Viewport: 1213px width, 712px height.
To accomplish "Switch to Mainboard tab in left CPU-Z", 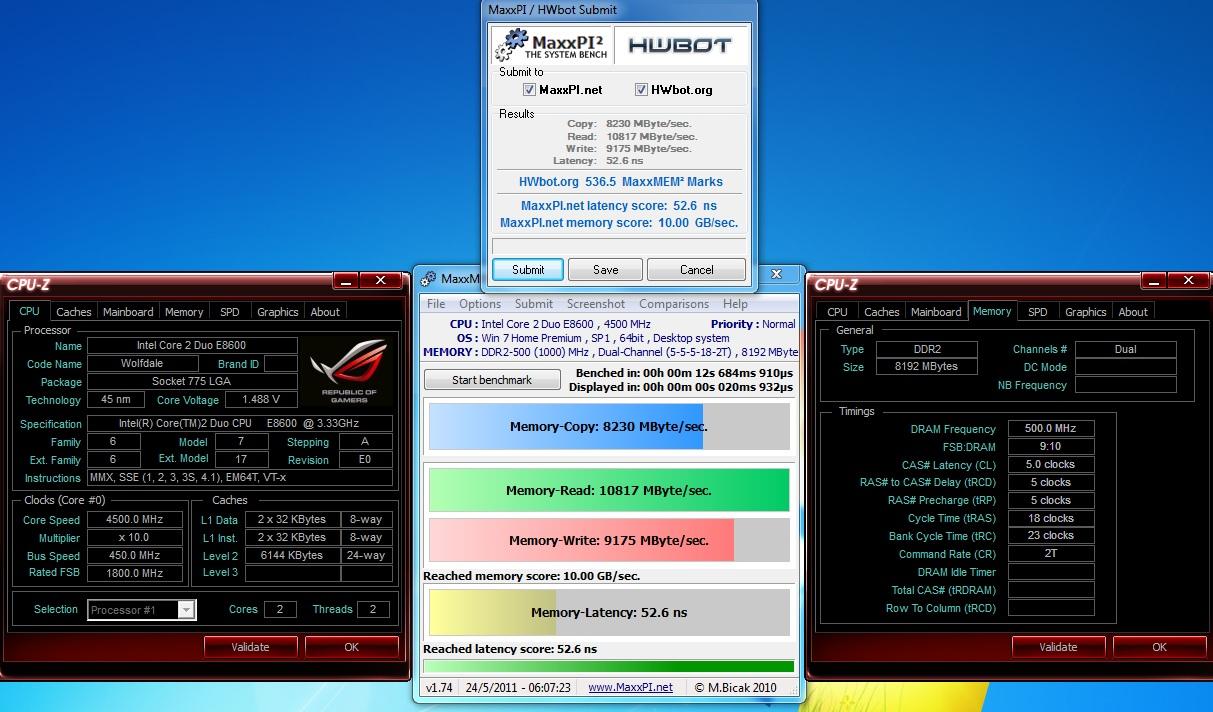I will (128, 312).
